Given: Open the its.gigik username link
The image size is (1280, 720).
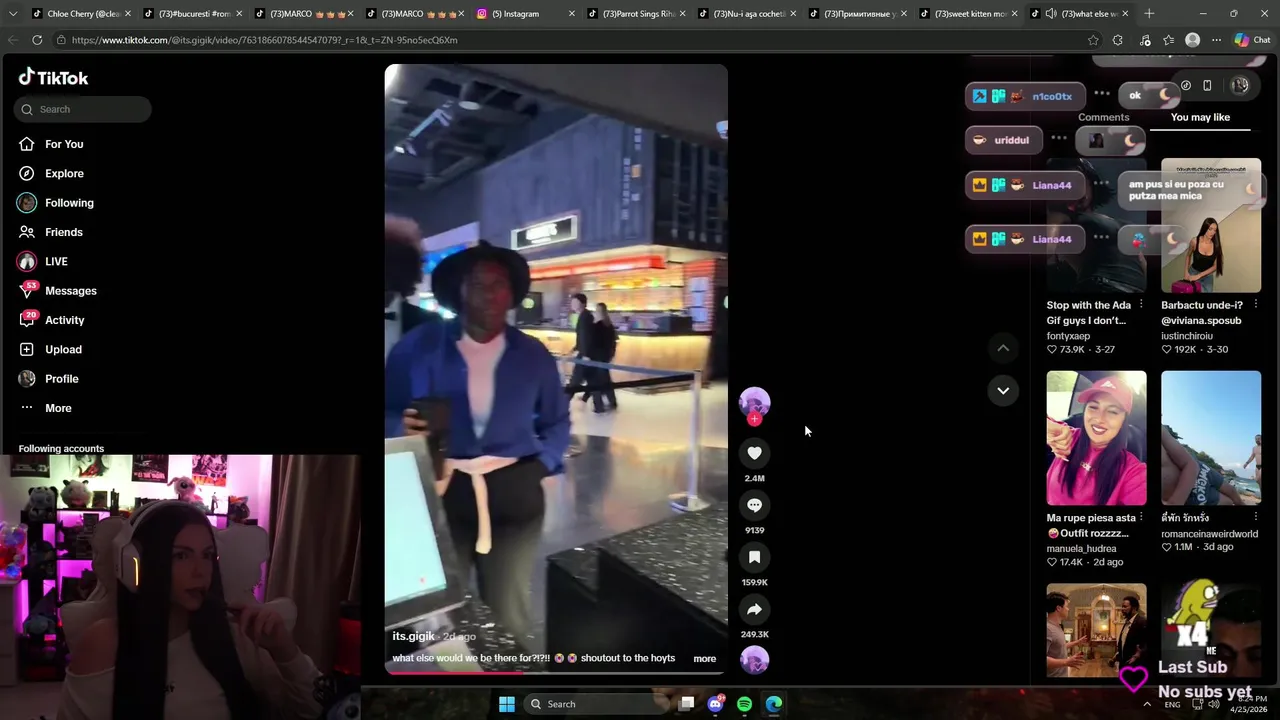Looking at the screenshot, I should 413,636.
